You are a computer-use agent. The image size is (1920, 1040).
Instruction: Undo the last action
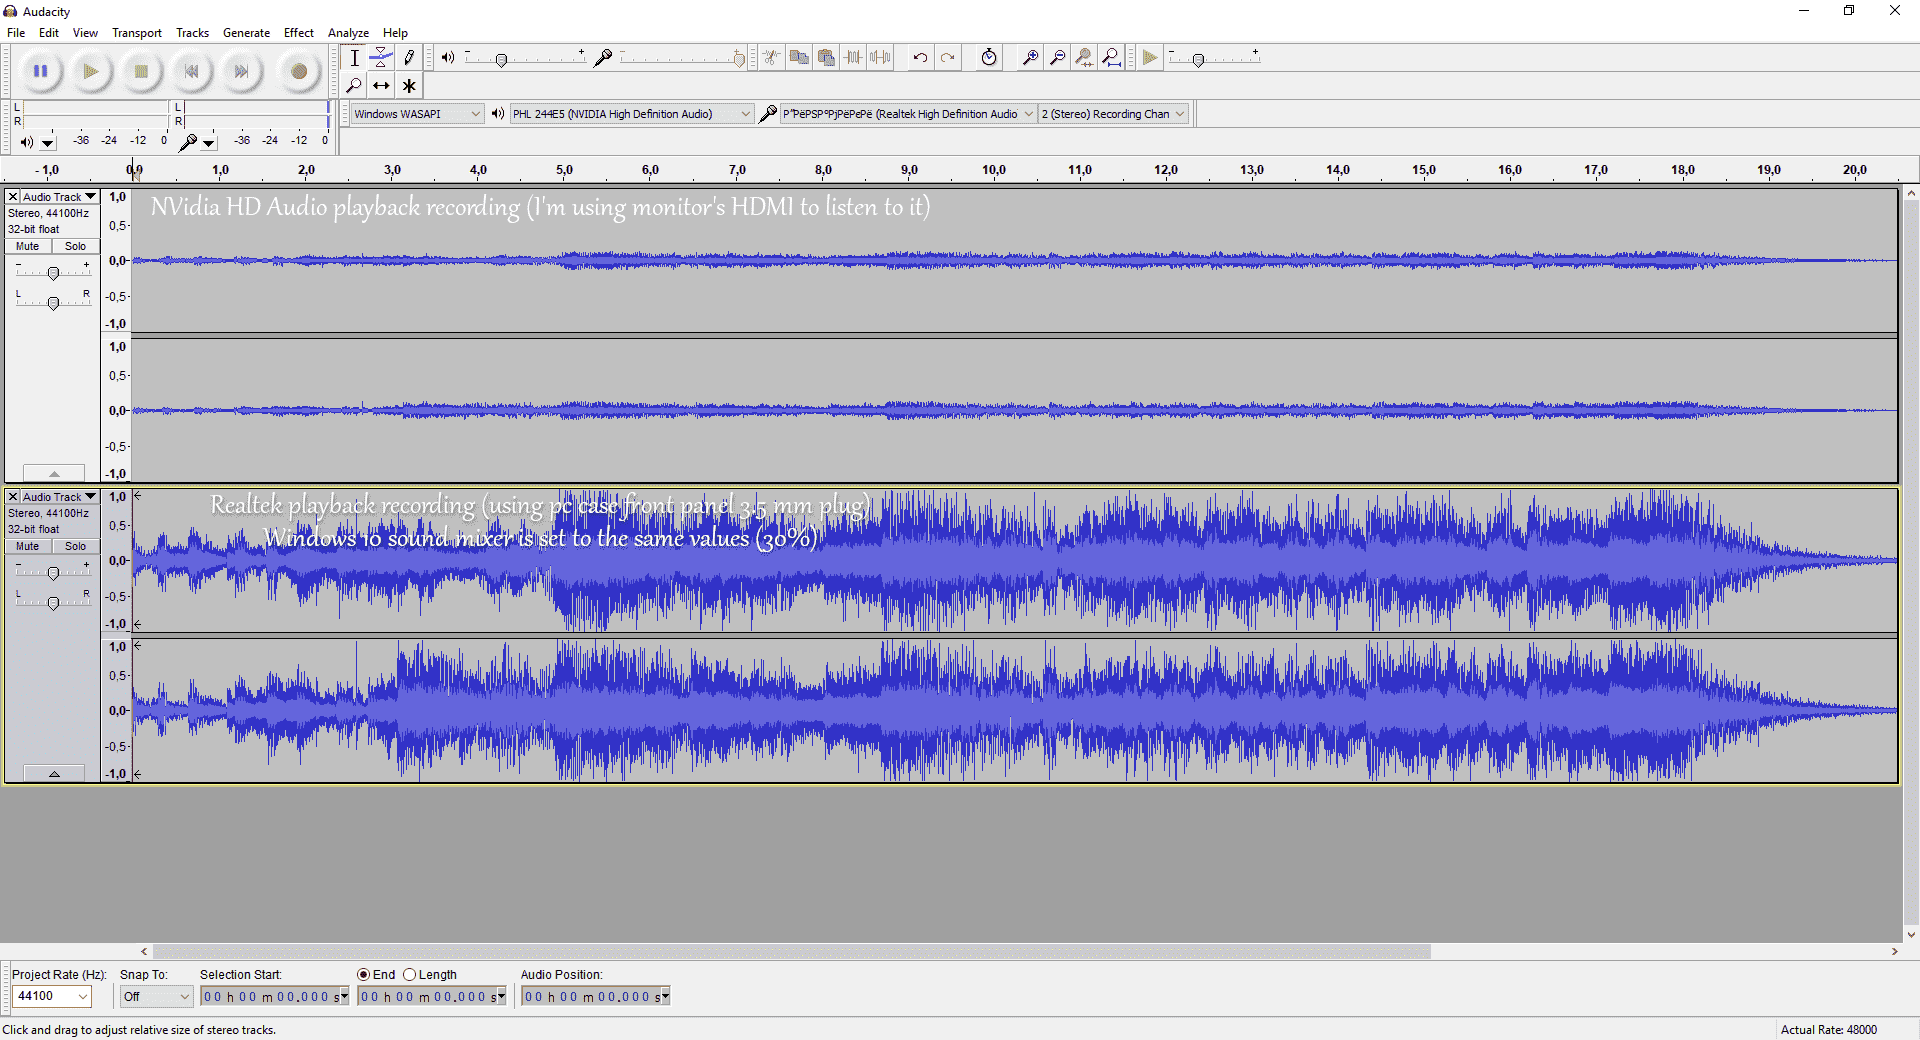(920, 58)
